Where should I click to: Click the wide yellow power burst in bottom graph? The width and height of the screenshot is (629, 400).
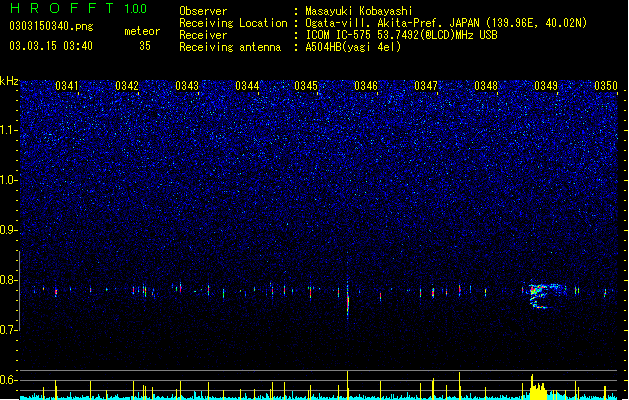[538, 387]
